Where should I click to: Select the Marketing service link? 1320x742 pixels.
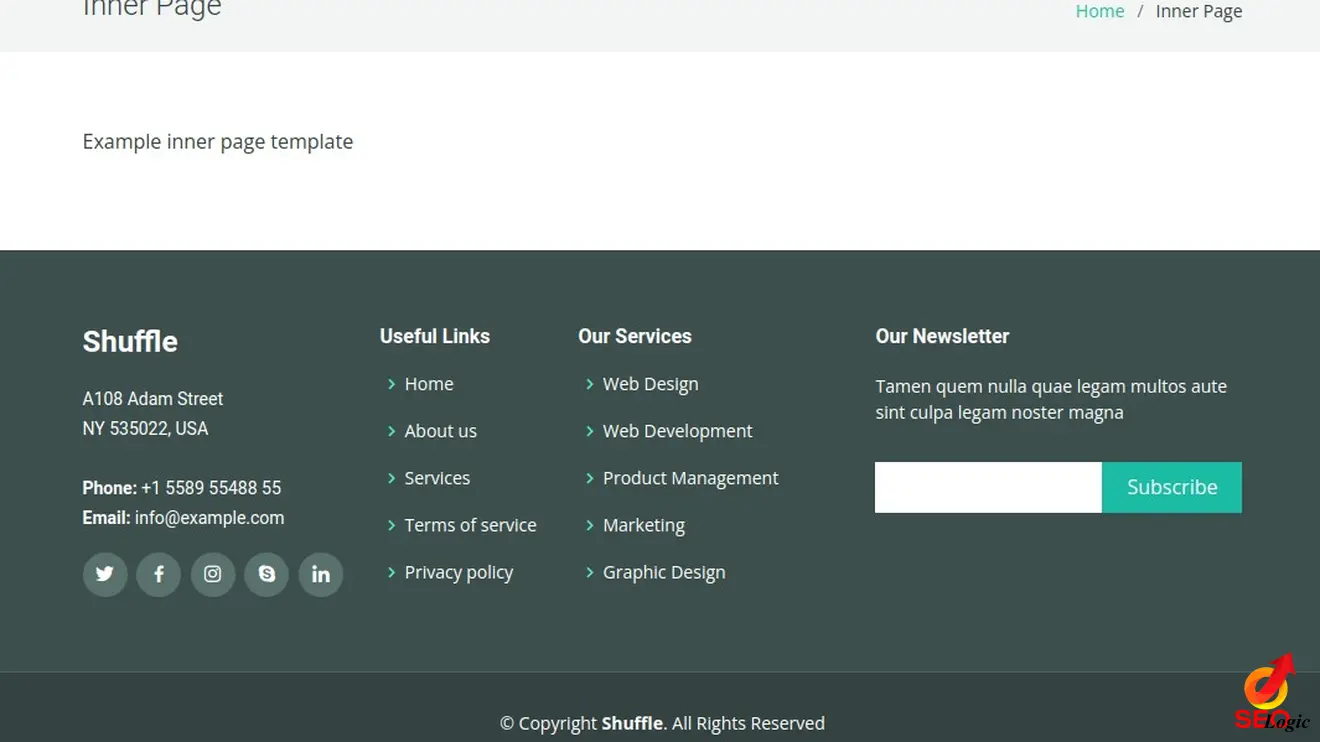(643, 525)
